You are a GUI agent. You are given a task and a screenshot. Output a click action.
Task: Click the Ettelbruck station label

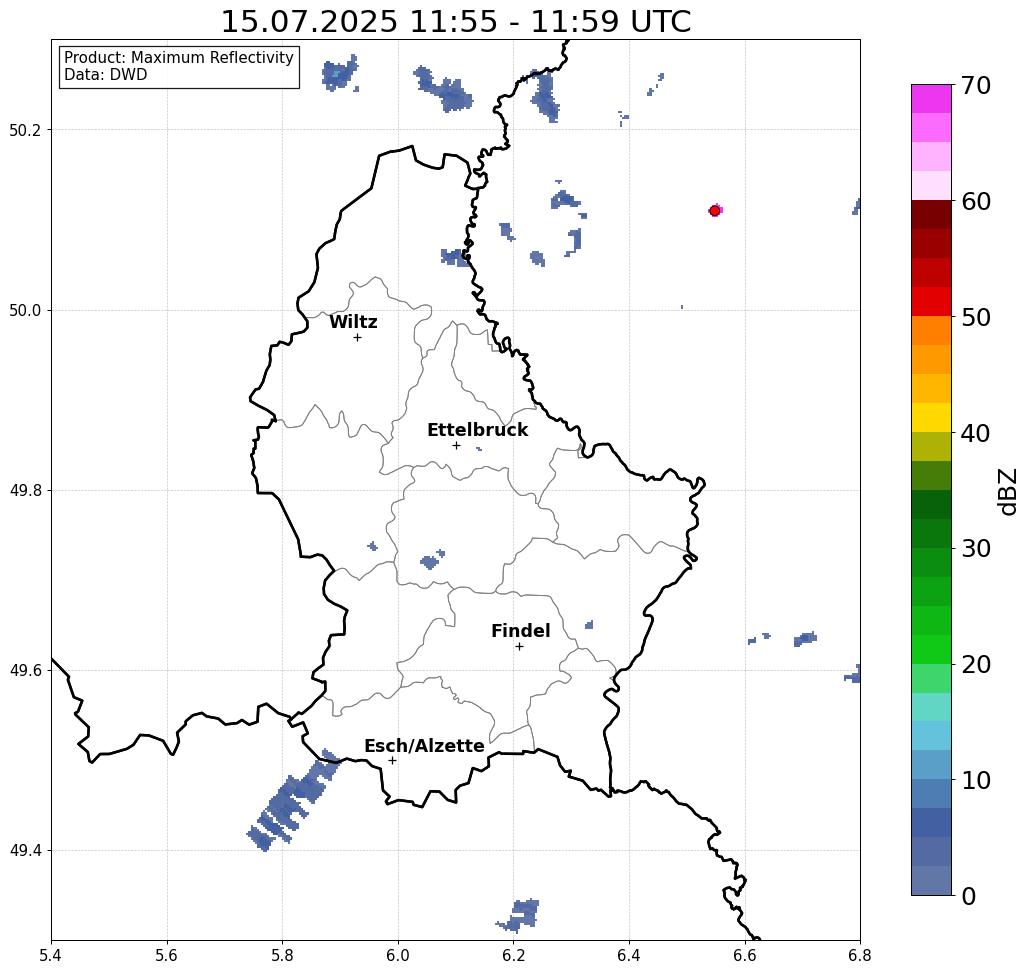pos(477,430)
